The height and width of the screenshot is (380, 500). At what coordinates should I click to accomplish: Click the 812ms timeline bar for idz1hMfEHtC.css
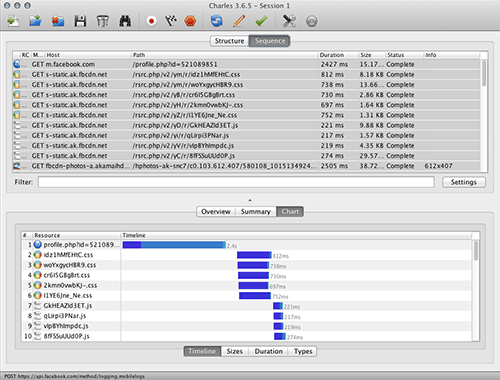coord(254,255)
